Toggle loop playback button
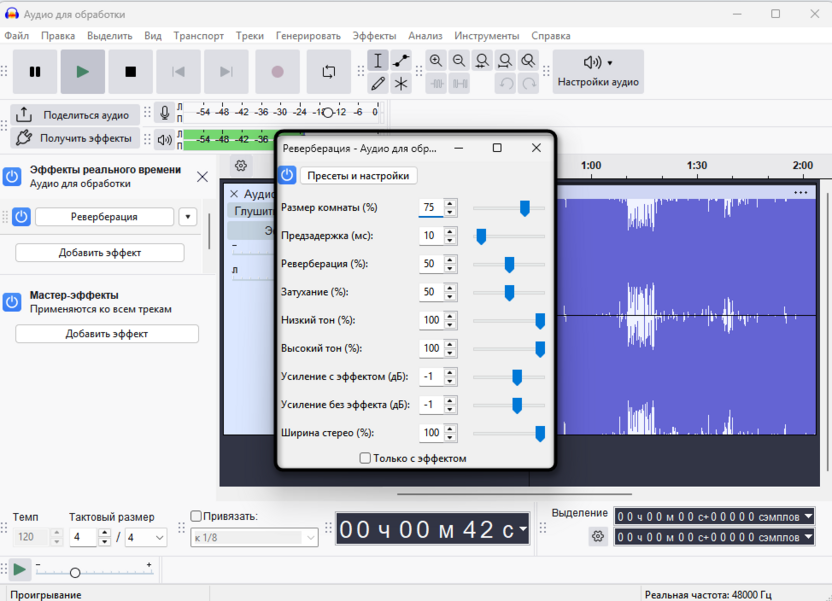The width and height of the screenshot is (832, 601). [328, 72]
